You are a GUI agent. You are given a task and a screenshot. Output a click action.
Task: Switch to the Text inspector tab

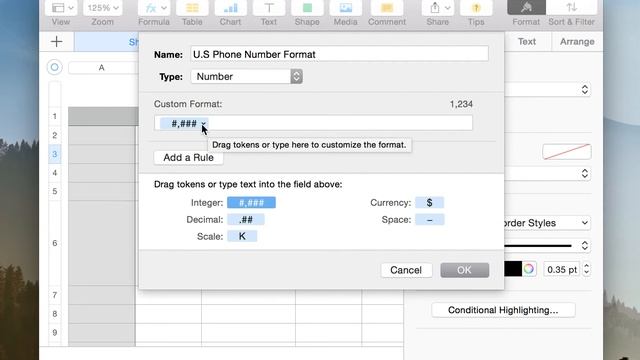pyautogui.click(x=527, y=42)
